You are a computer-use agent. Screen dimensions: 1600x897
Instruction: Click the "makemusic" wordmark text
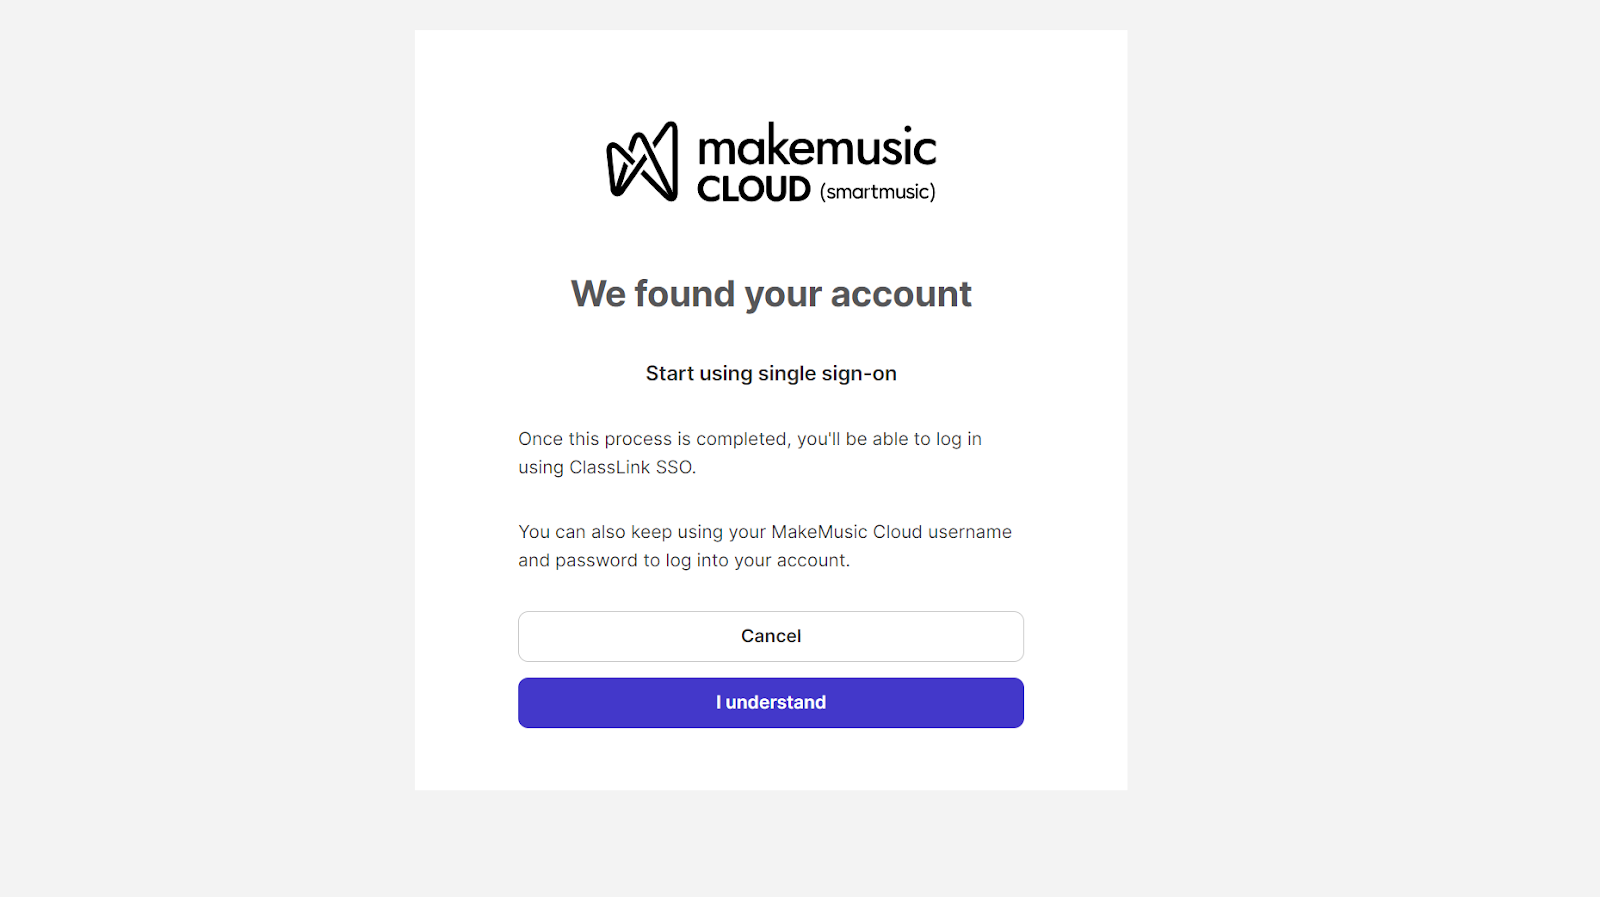click(817, 146)
